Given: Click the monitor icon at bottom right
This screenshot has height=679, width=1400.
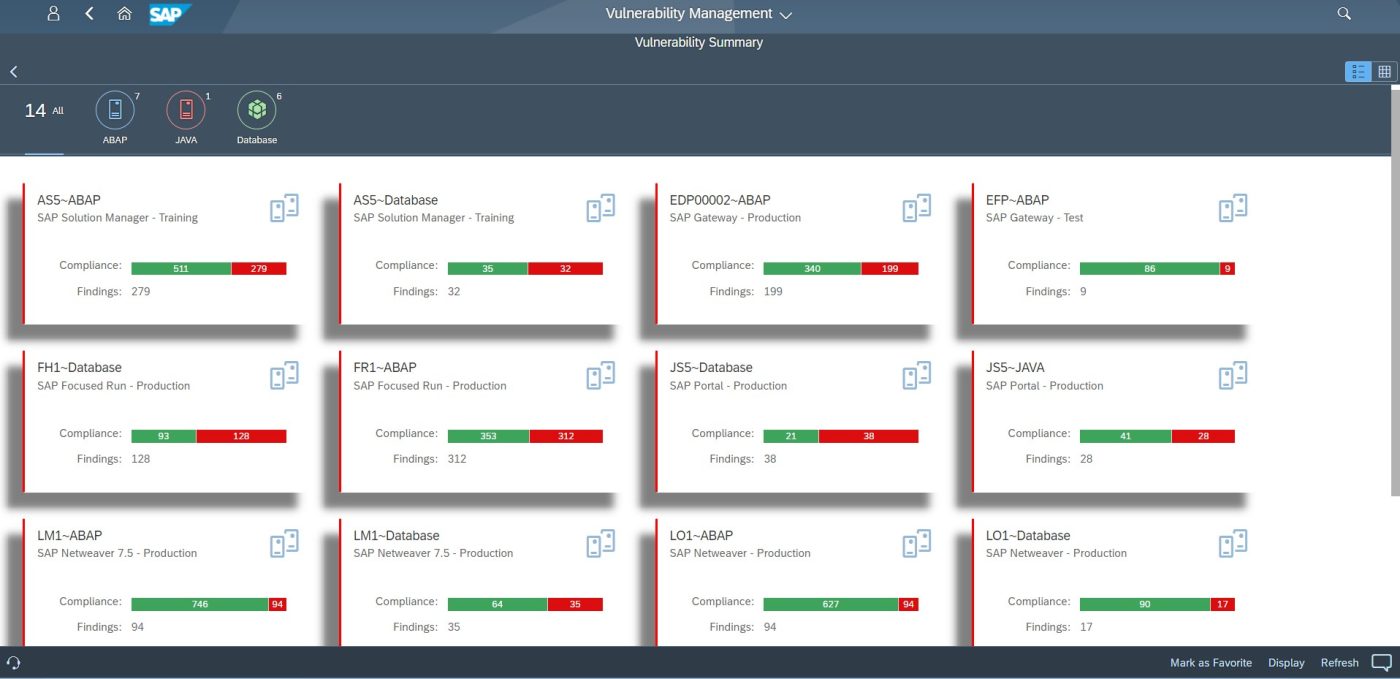Looking at the screenshot, I should 1381,662.
